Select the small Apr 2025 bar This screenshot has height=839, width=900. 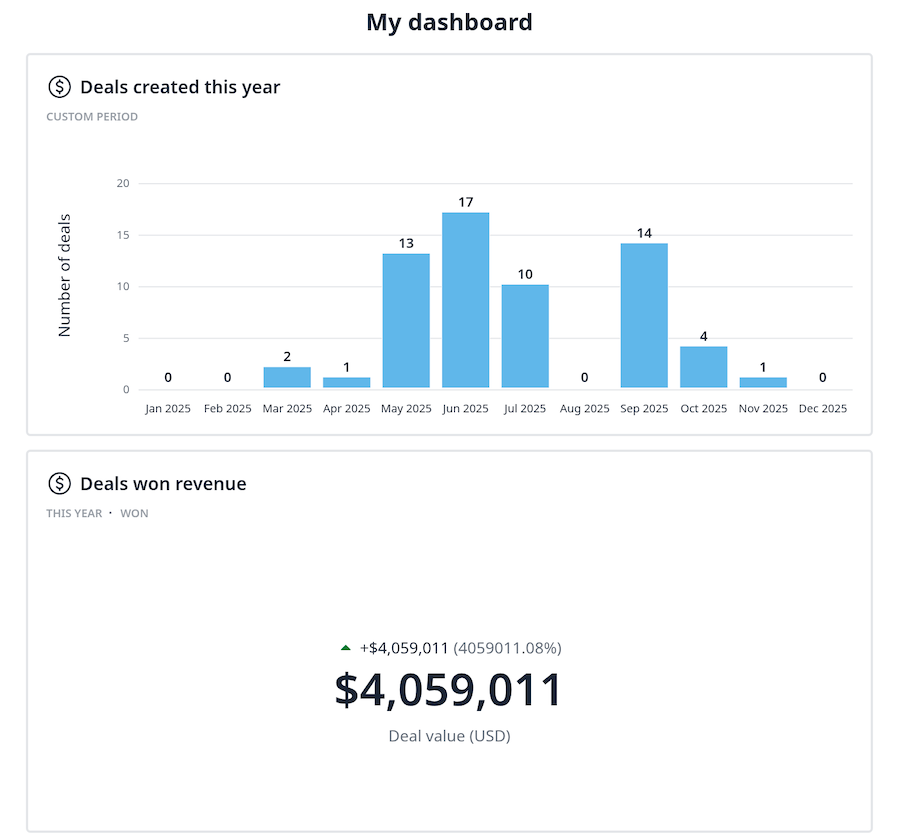[346, 382]
